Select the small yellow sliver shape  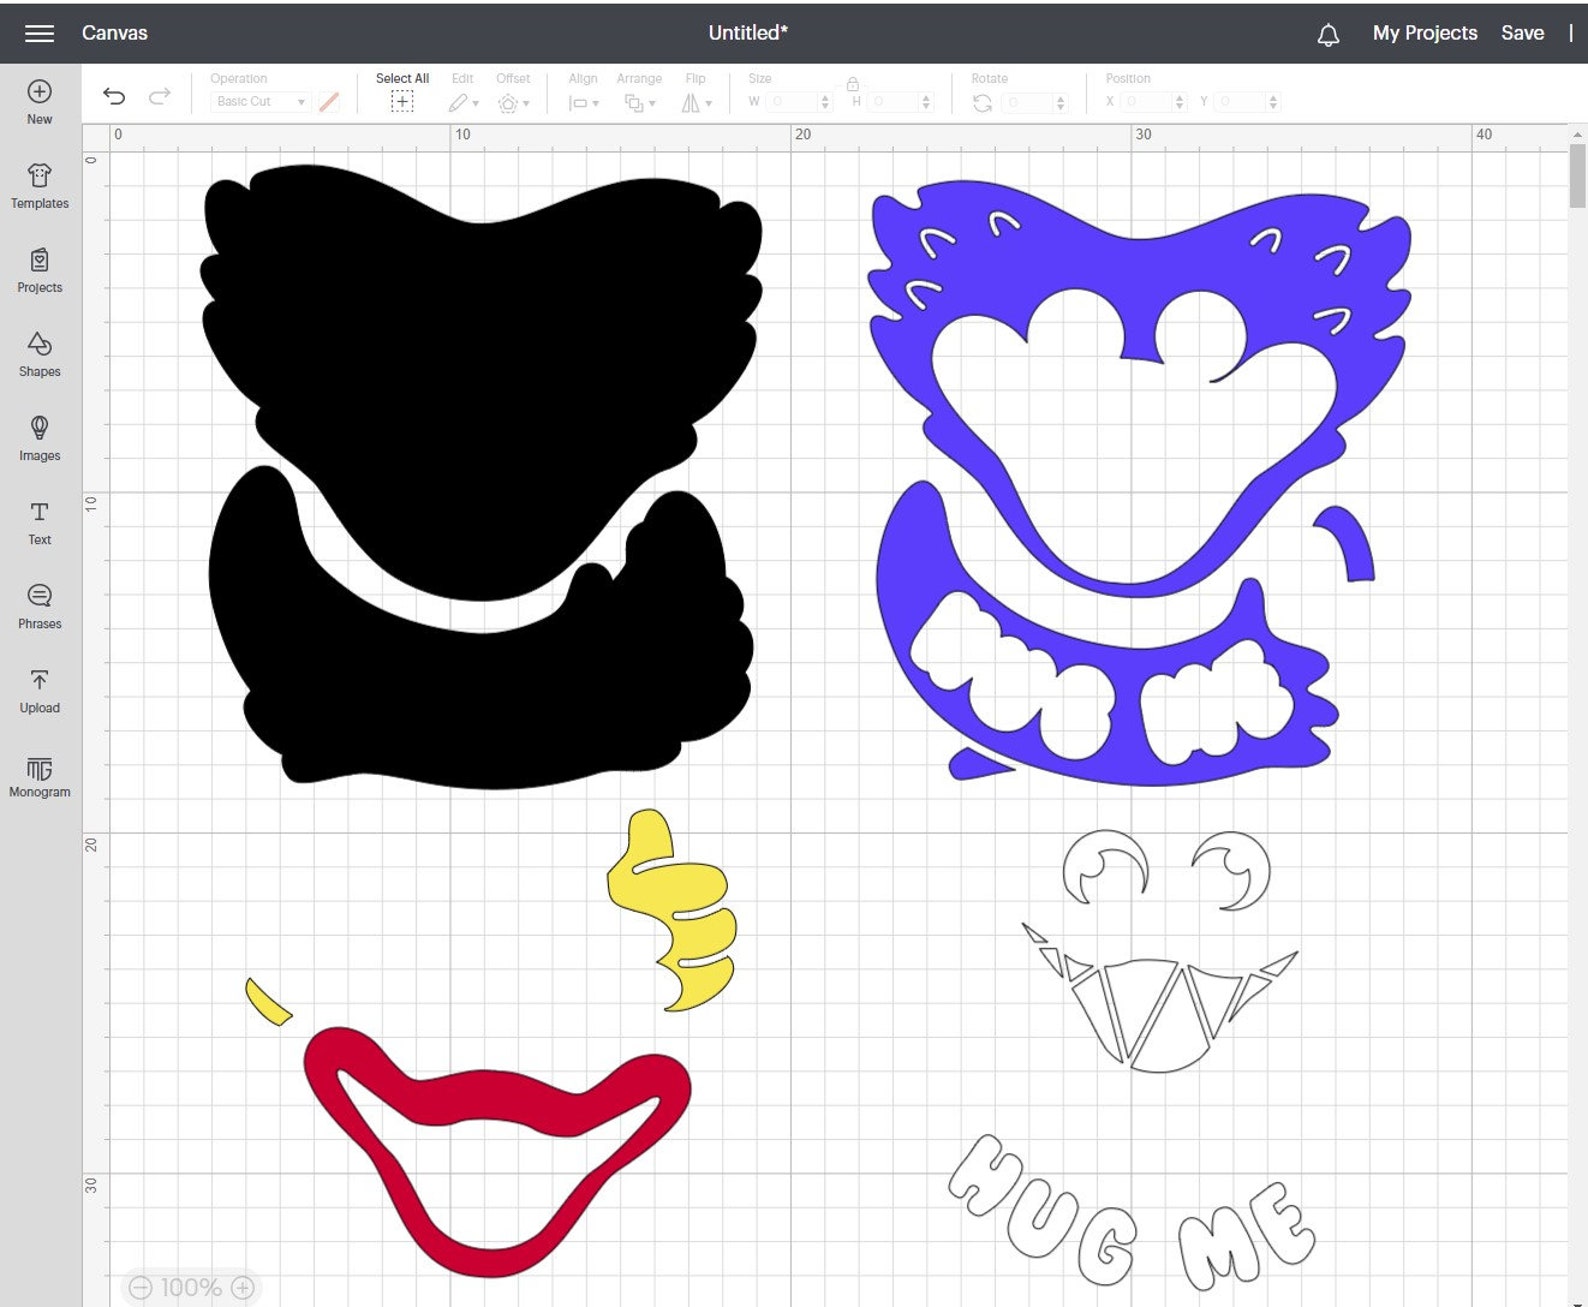click(x=268, y=1002)
